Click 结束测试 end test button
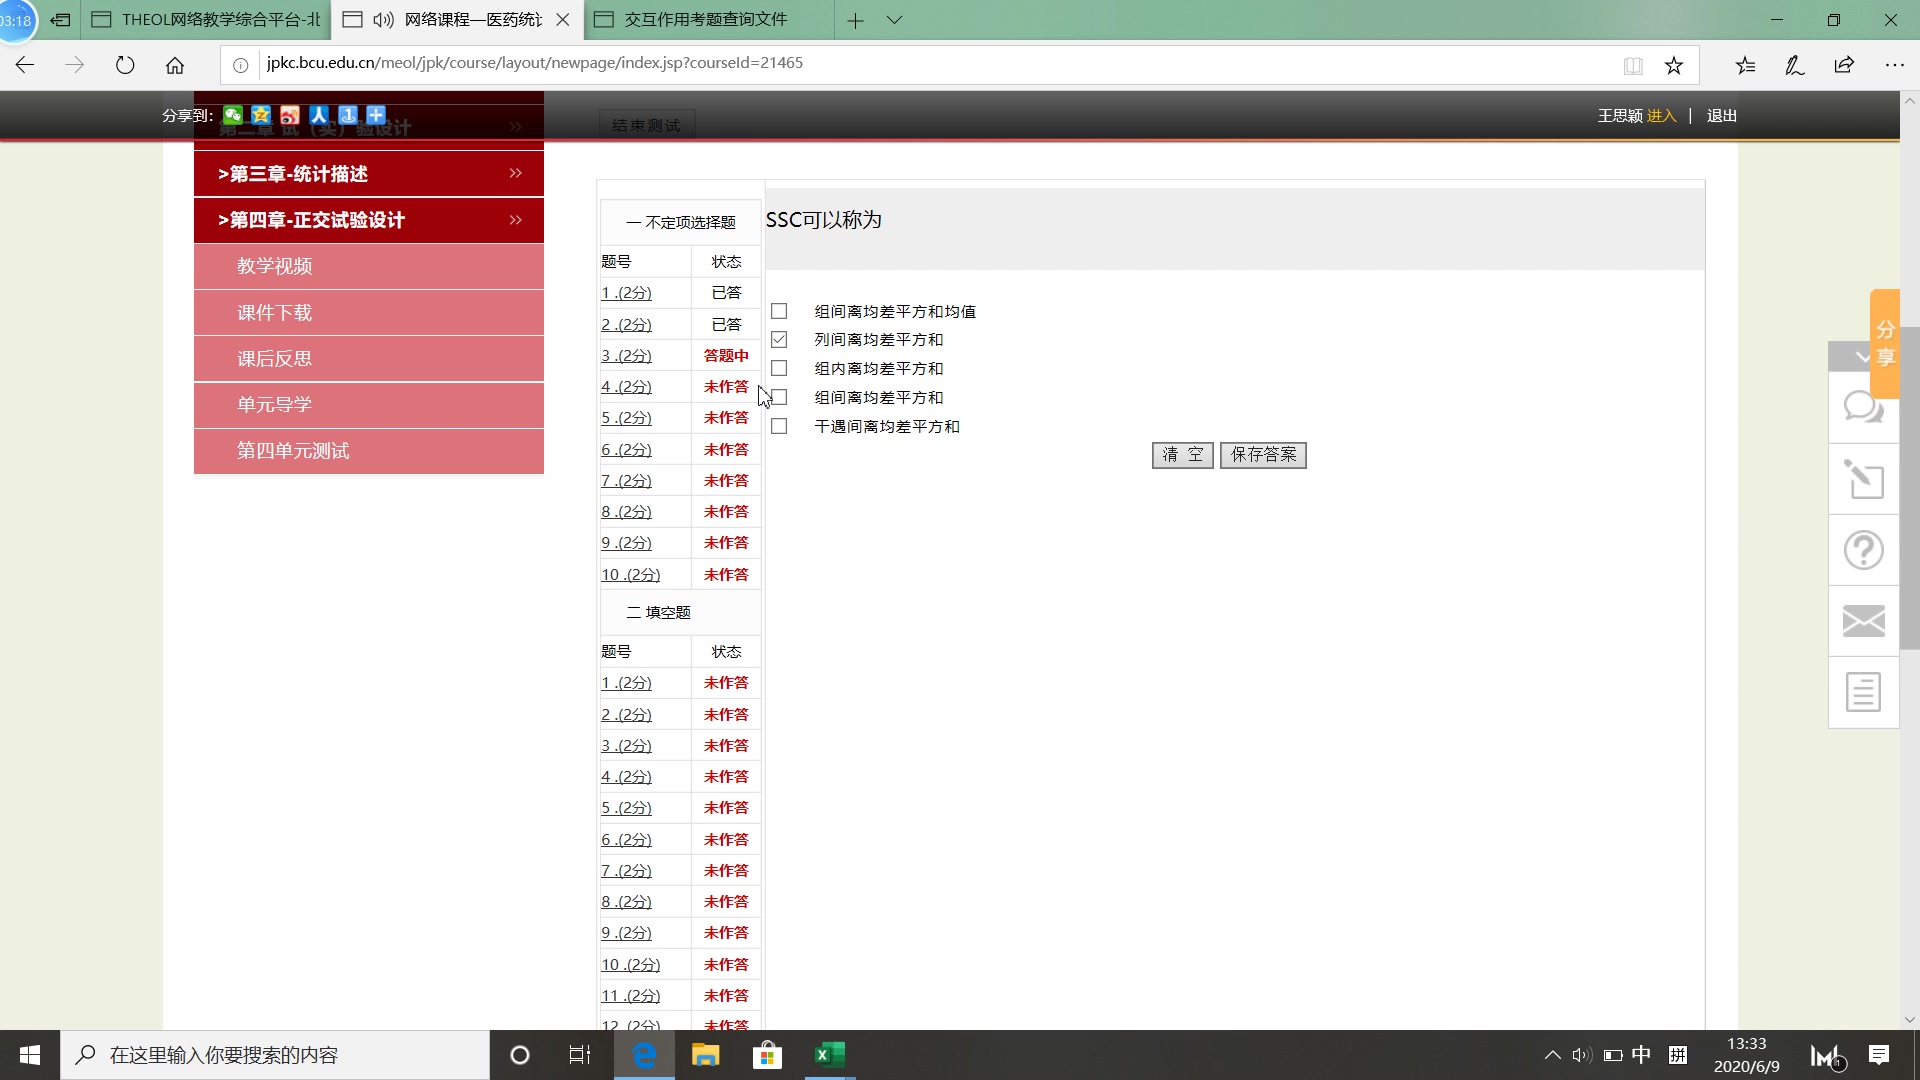The height and width of the screenshot is (1080, 1920). [646, 125]
